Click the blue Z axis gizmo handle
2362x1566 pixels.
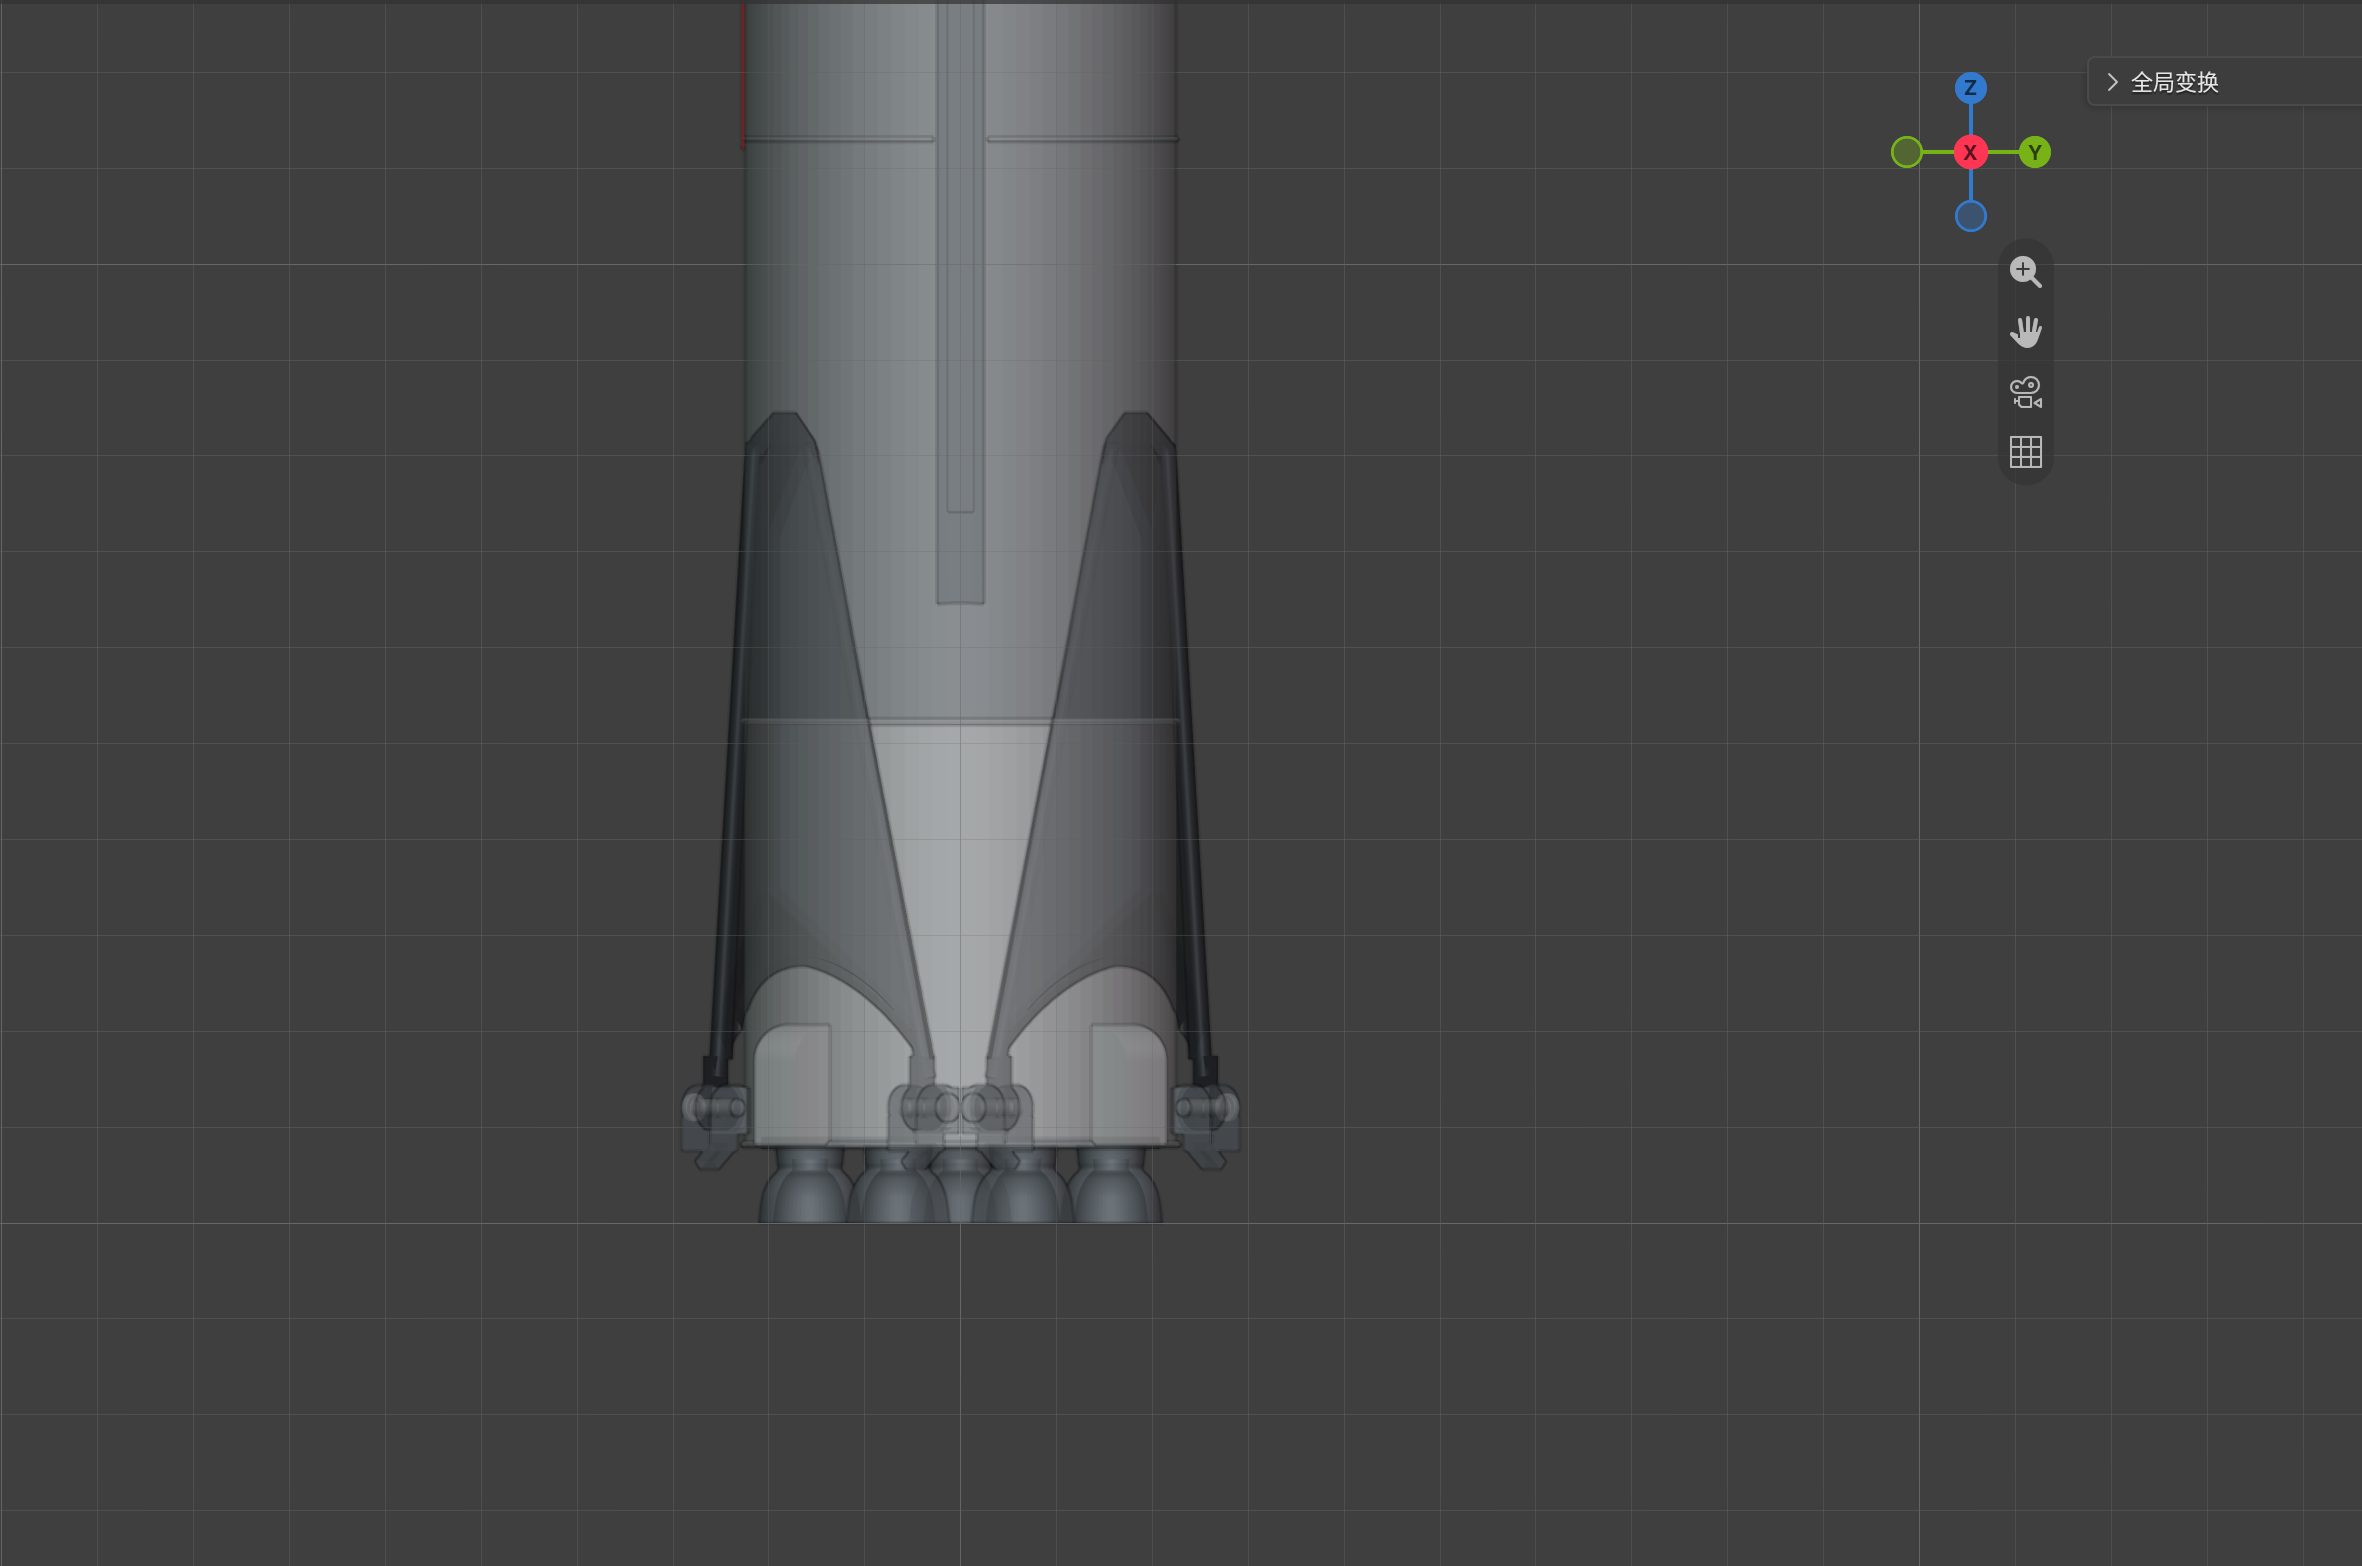tap(1970, 88)
